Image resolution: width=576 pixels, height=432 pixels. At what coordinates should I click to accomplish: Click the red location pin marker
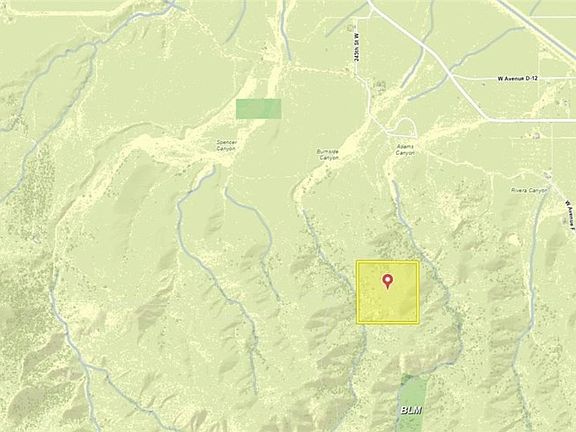[x=388, y=281]
